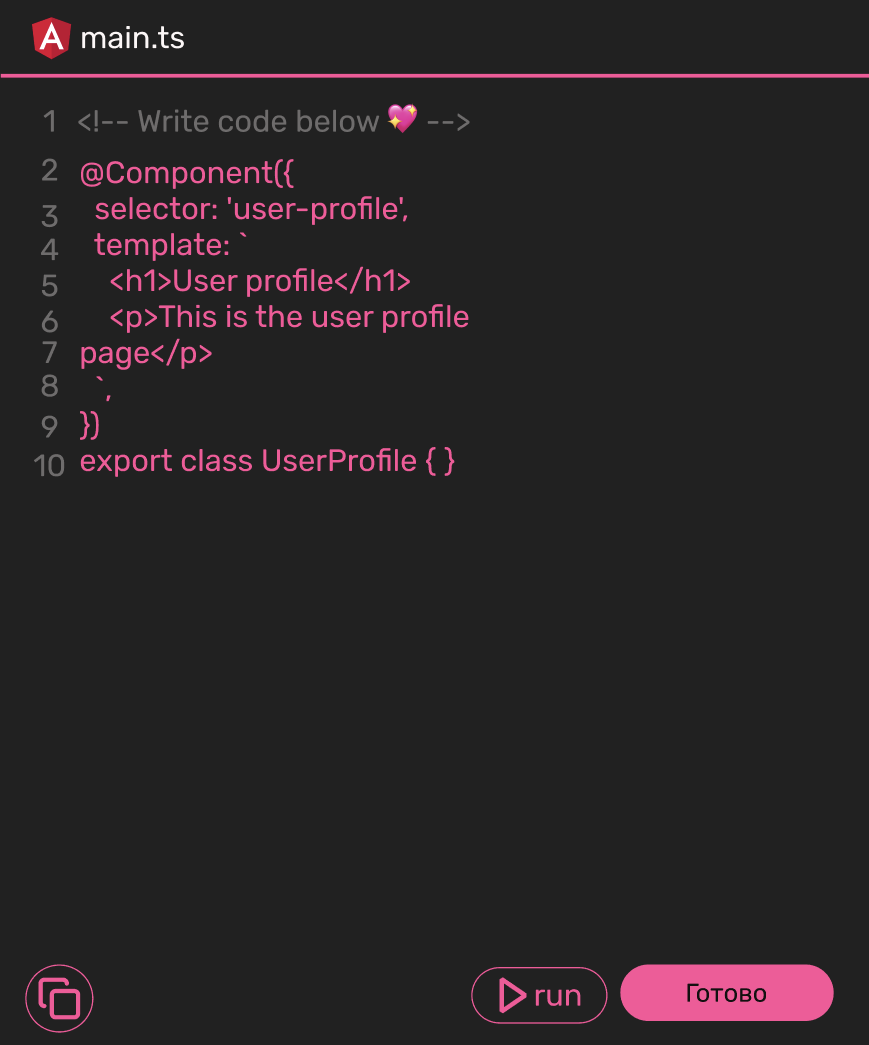The height and width of the screenshot is (1045, 869).
Task: Place cursor on the @Component({ line
Action: 186,173
